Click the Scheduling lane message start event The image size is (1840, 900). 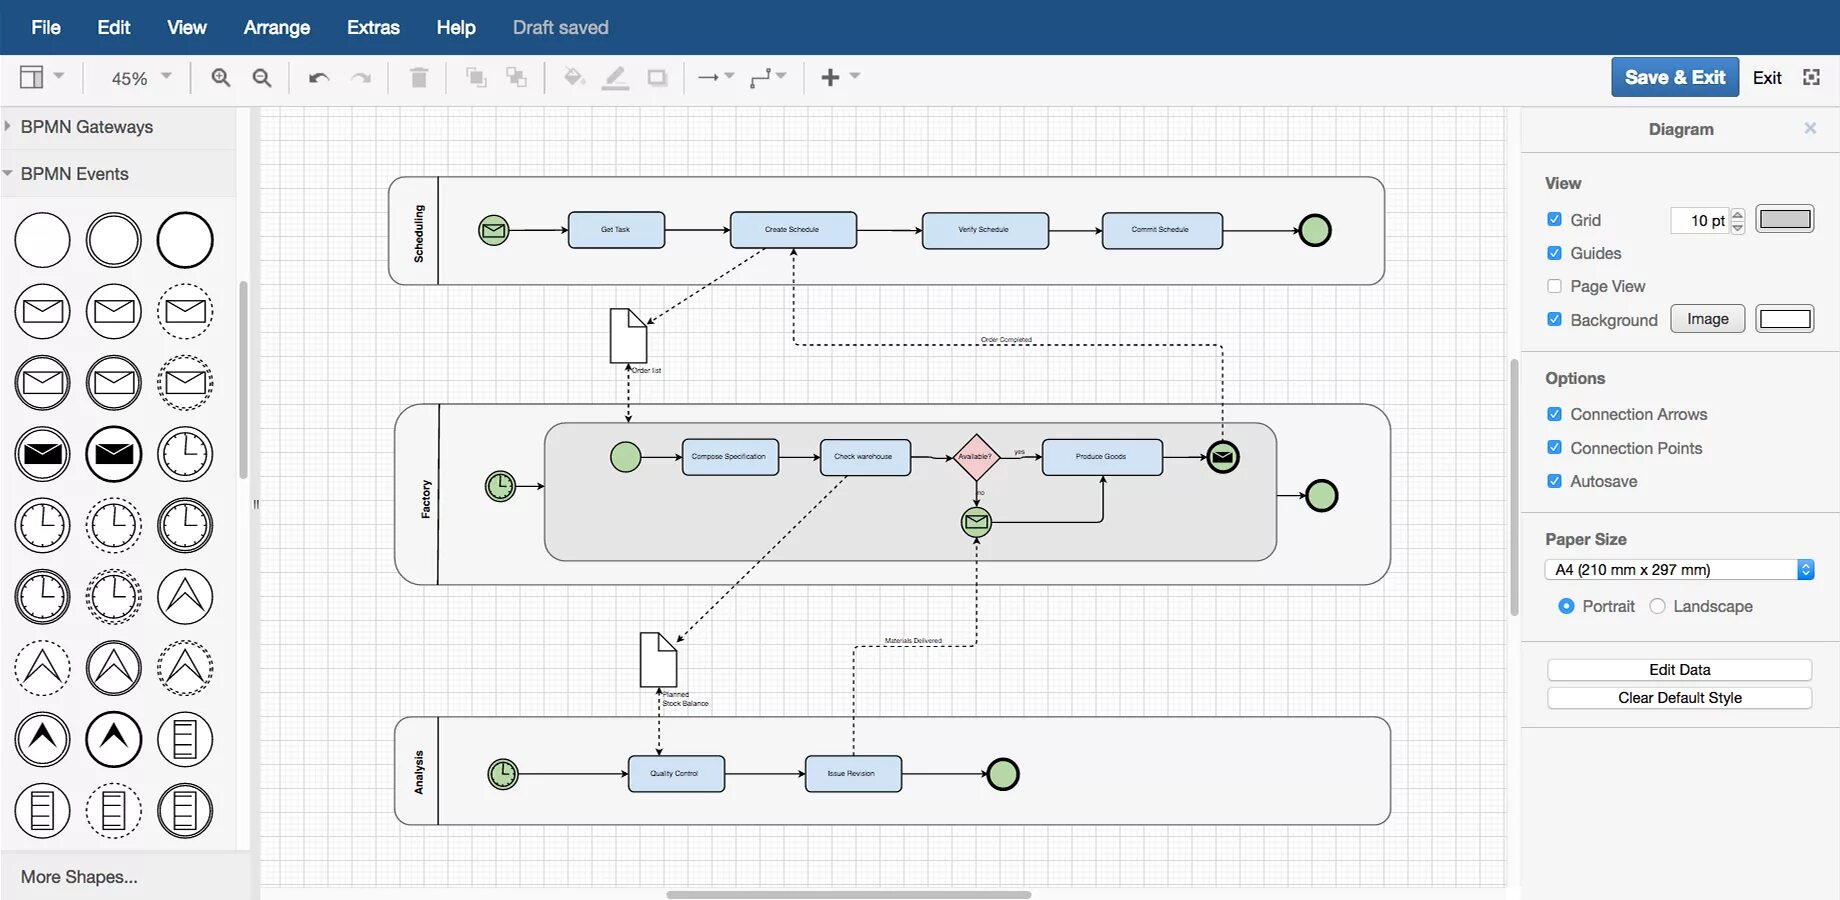(493, 230)
